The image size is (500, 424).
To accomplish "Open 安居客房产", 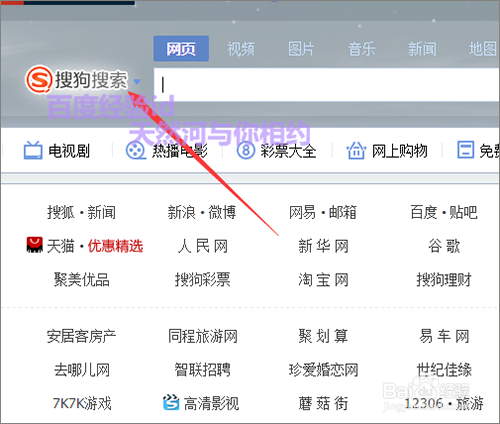I will point(81,336).
